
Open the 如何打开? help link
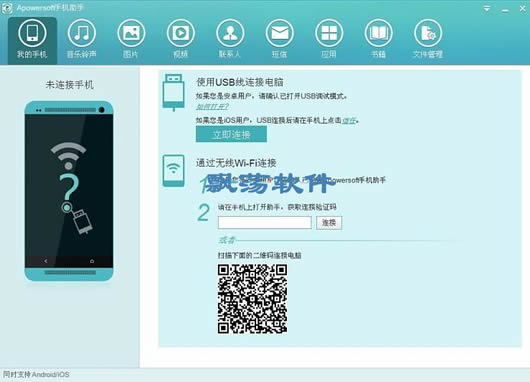click(212, 107)
